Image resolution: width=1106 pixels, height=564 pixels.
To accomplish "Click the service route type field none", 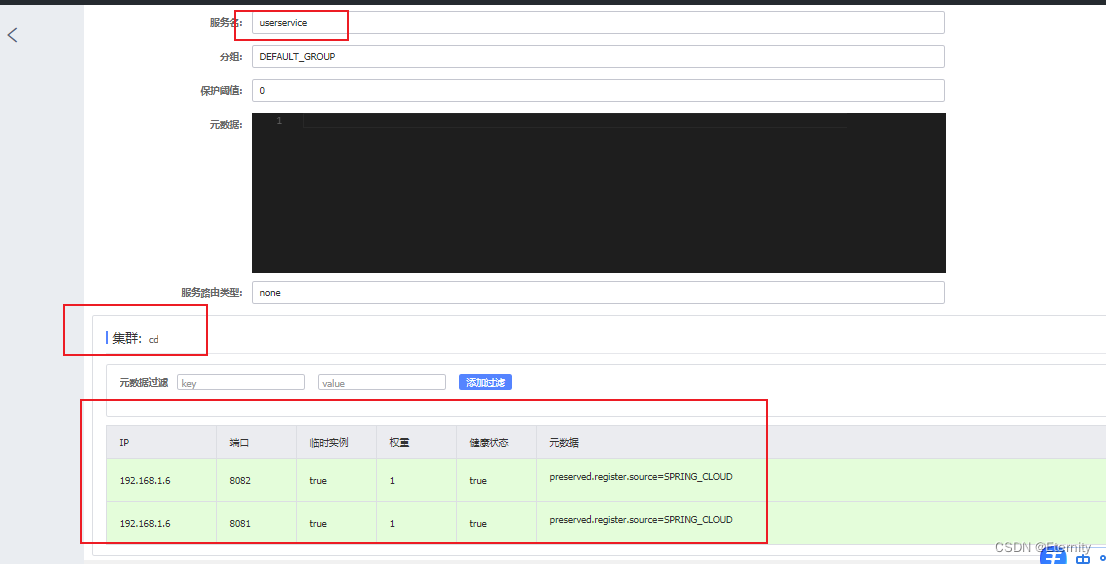I will (x=598, y=293).
